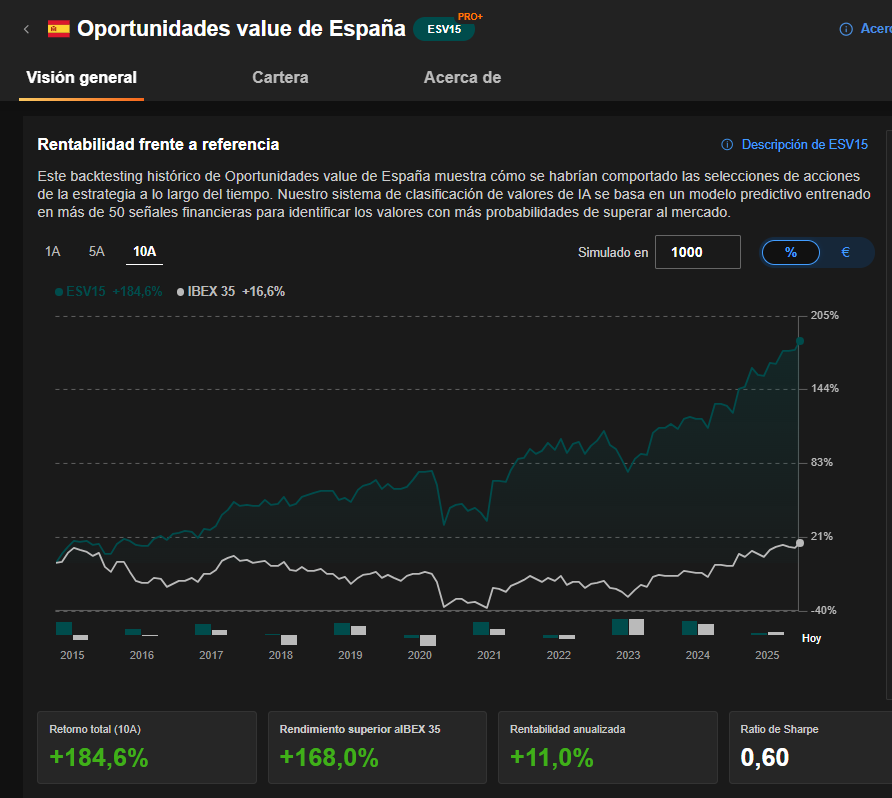Select the 5A time range

click(x=96, y=251)
